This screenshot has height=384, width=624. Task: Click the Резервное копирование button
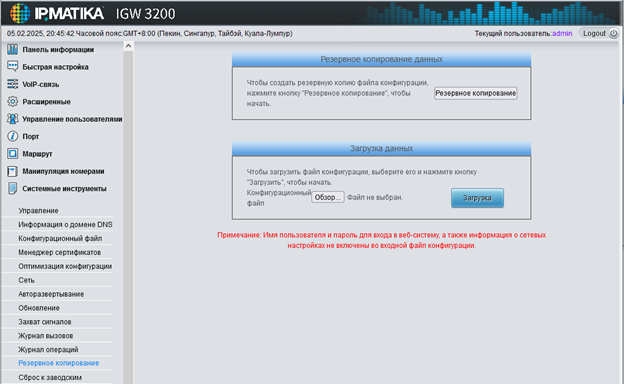[x=476, y=93]
